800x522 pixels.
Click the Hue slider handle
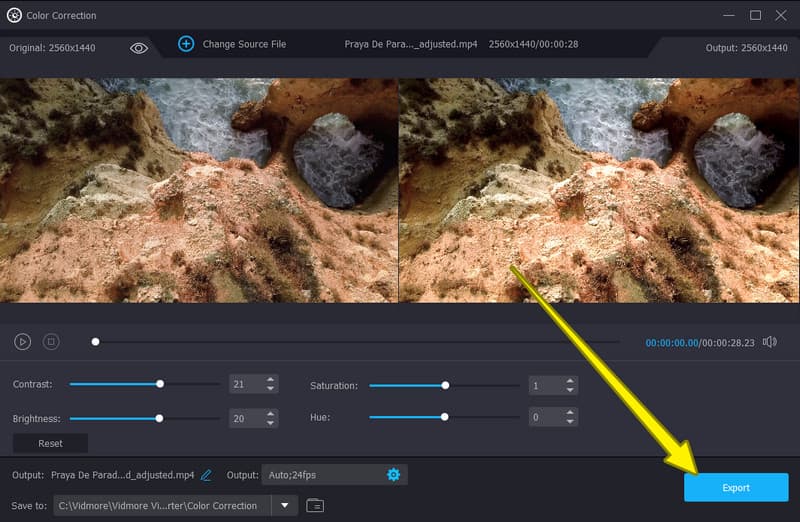tap(445, 417)
